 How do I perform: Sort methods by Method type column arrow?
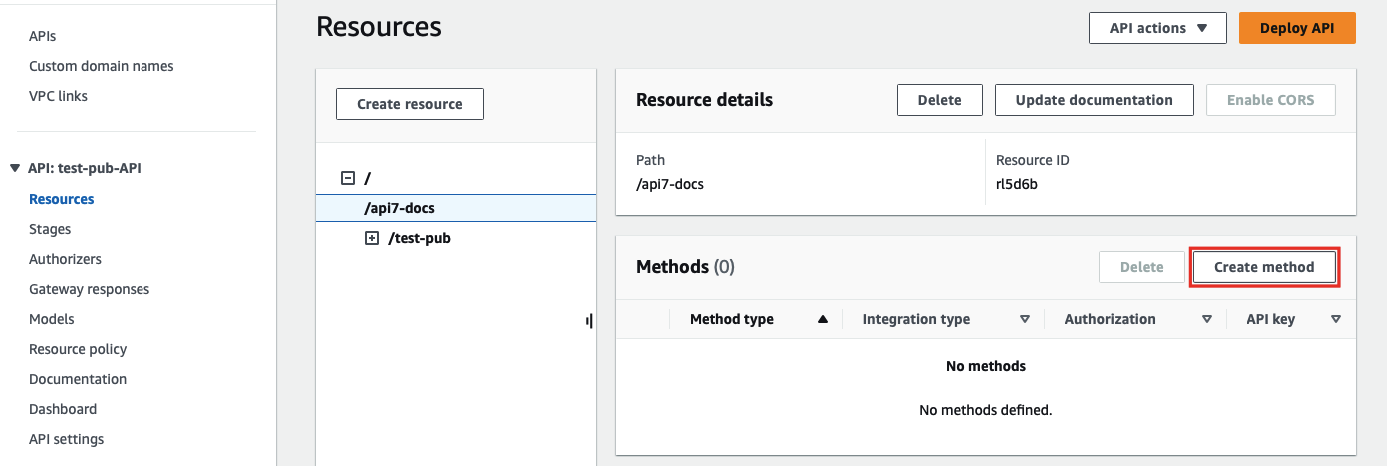823,319
